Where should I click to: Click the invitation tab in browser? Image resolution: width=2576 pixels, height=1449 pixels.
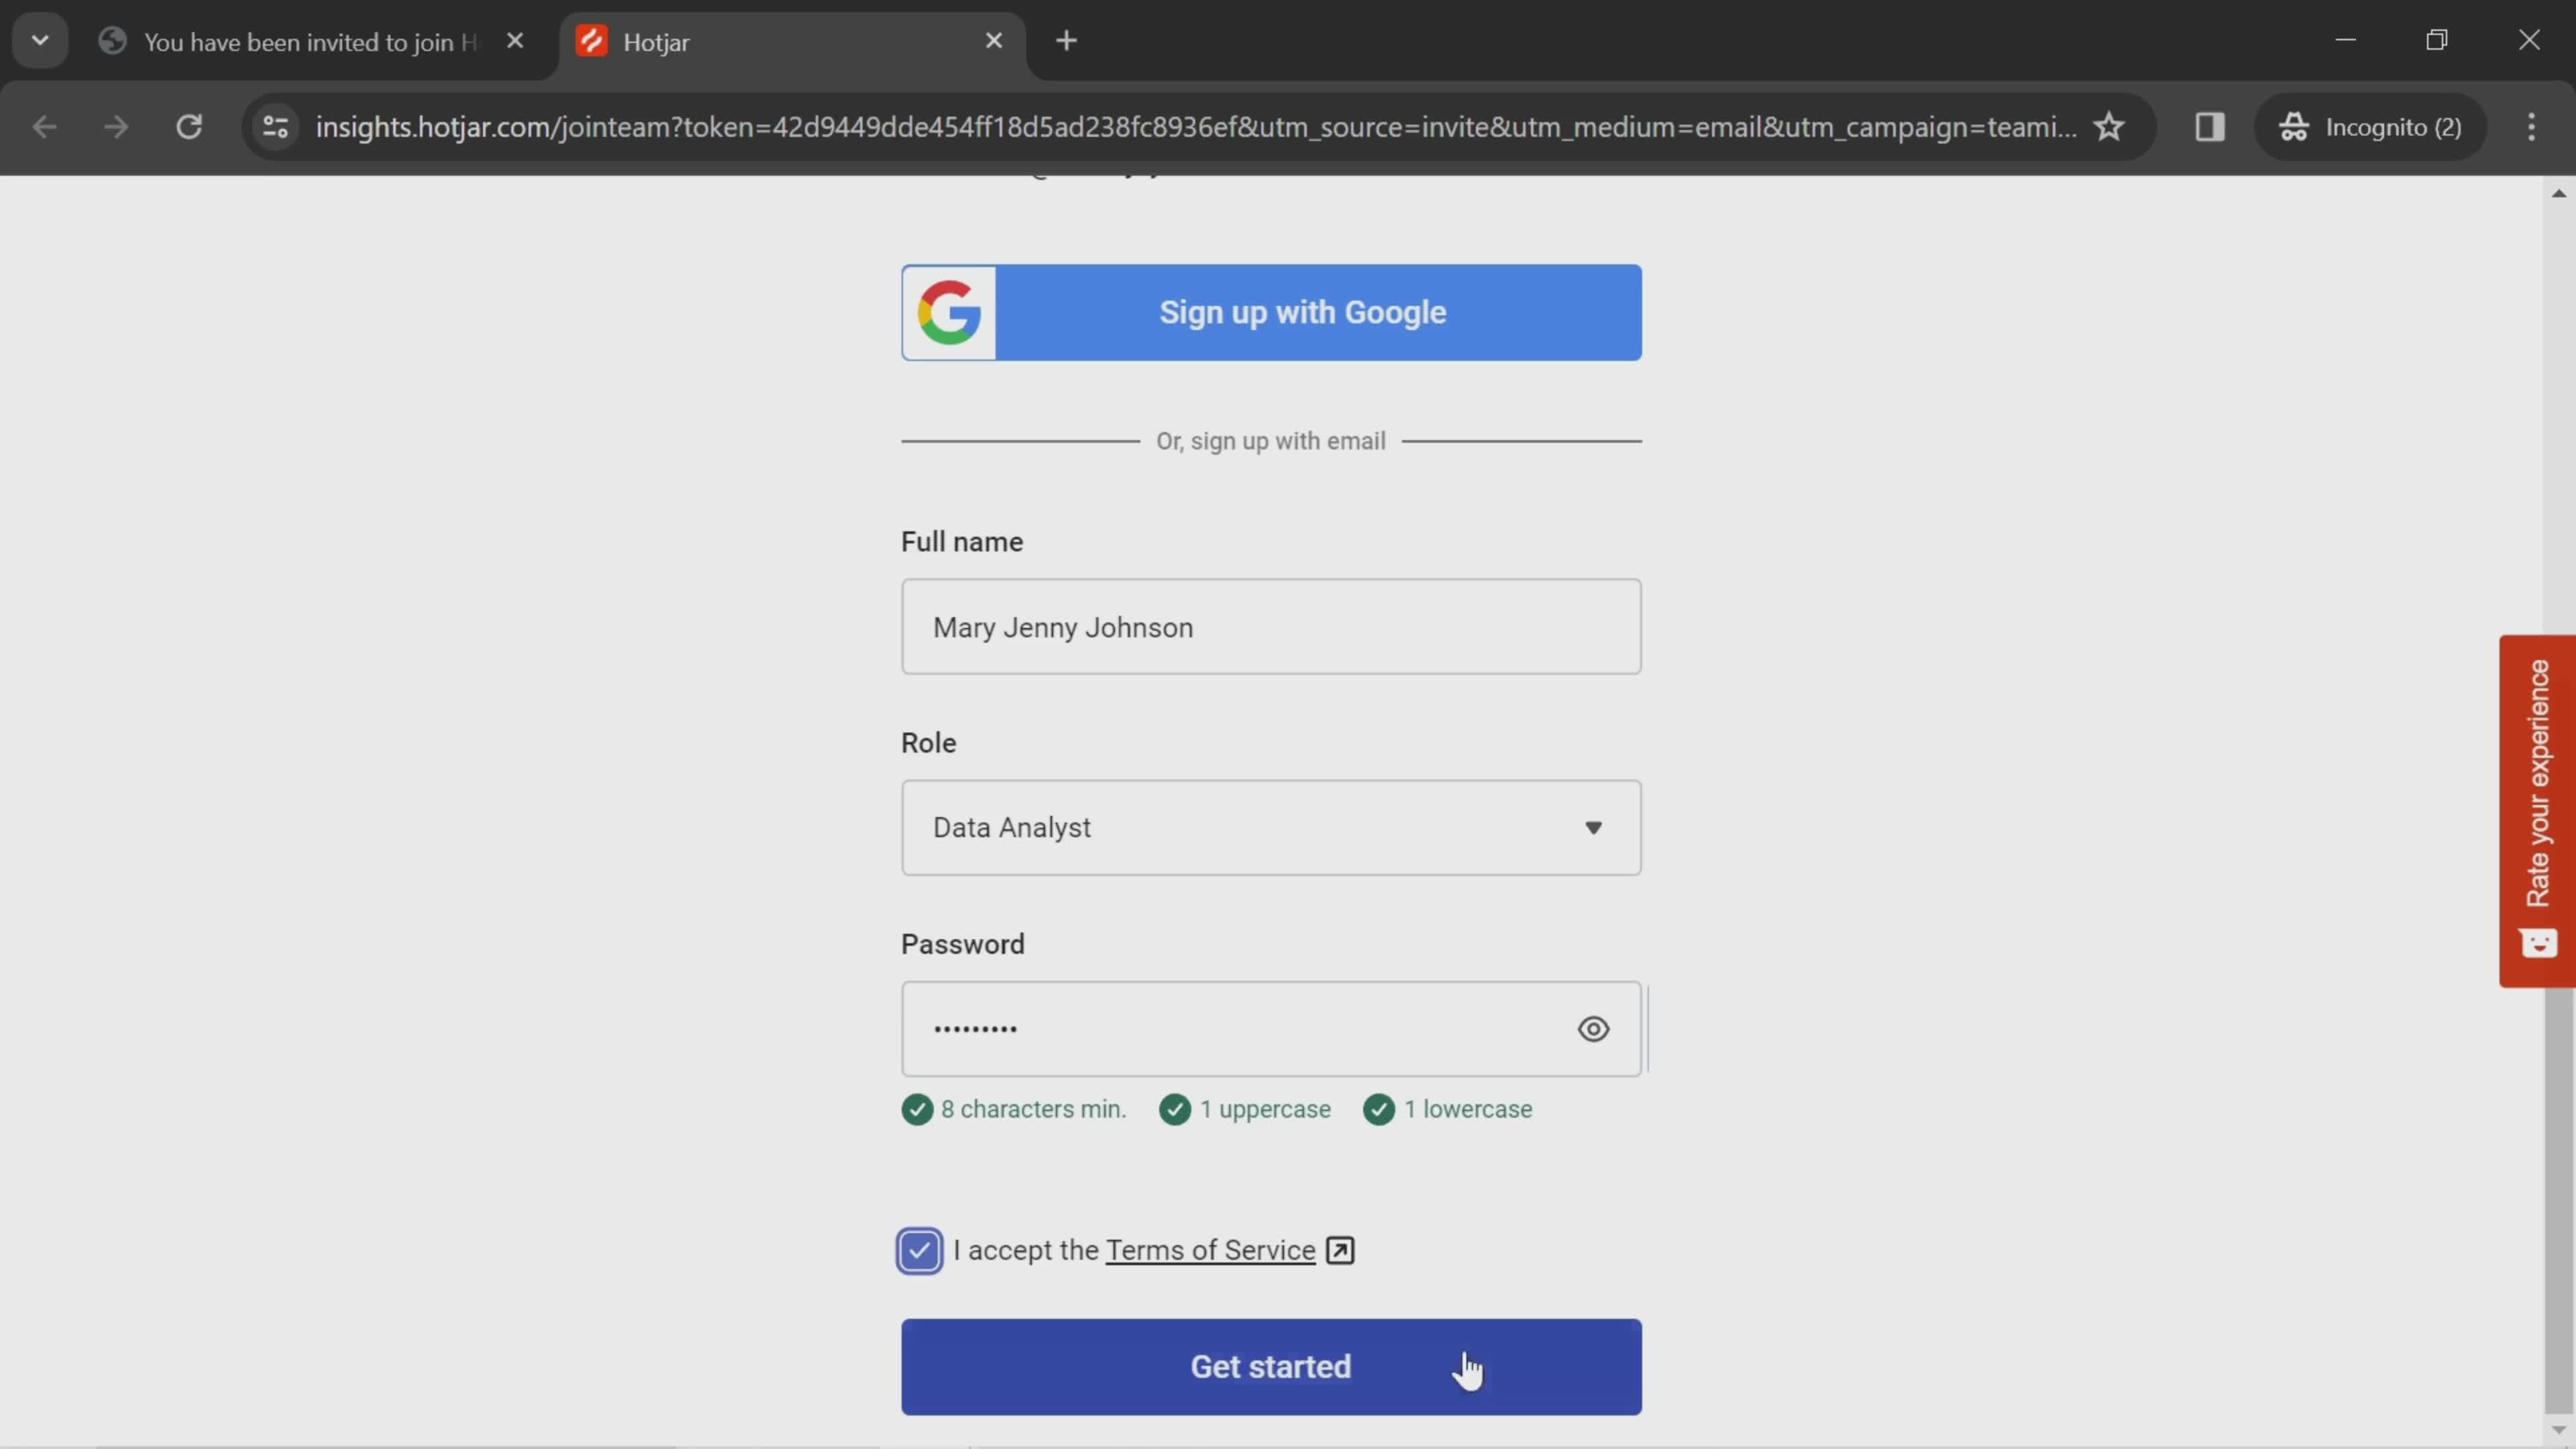310,39
